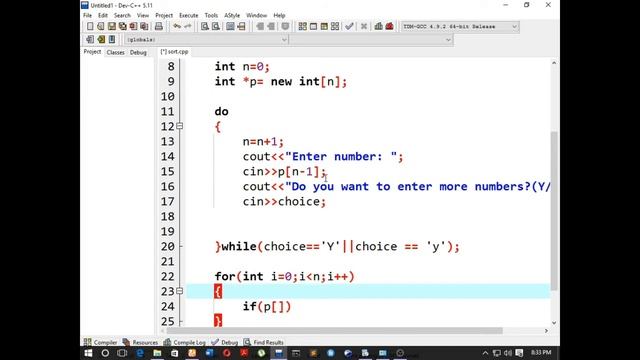This screenshot has height=360, width=640.
Task: Click the Goto Bookmarks icon on second toolbar row
Action: point(112,40)
